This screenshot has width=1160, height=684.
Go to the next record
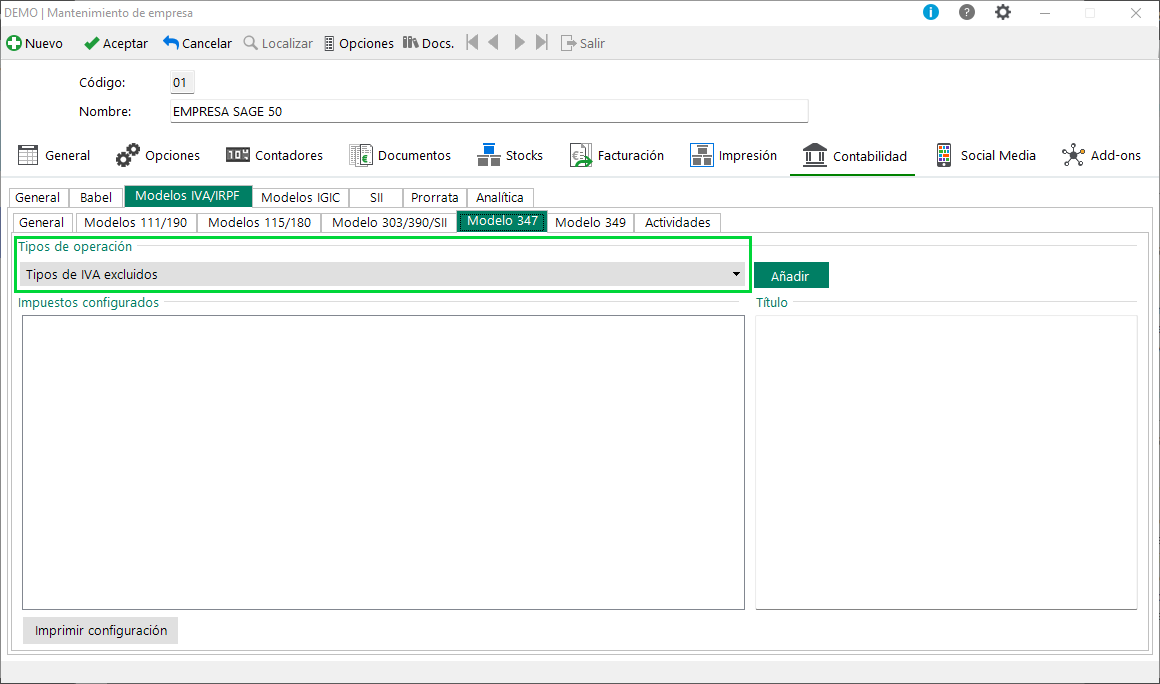[519, 43]
